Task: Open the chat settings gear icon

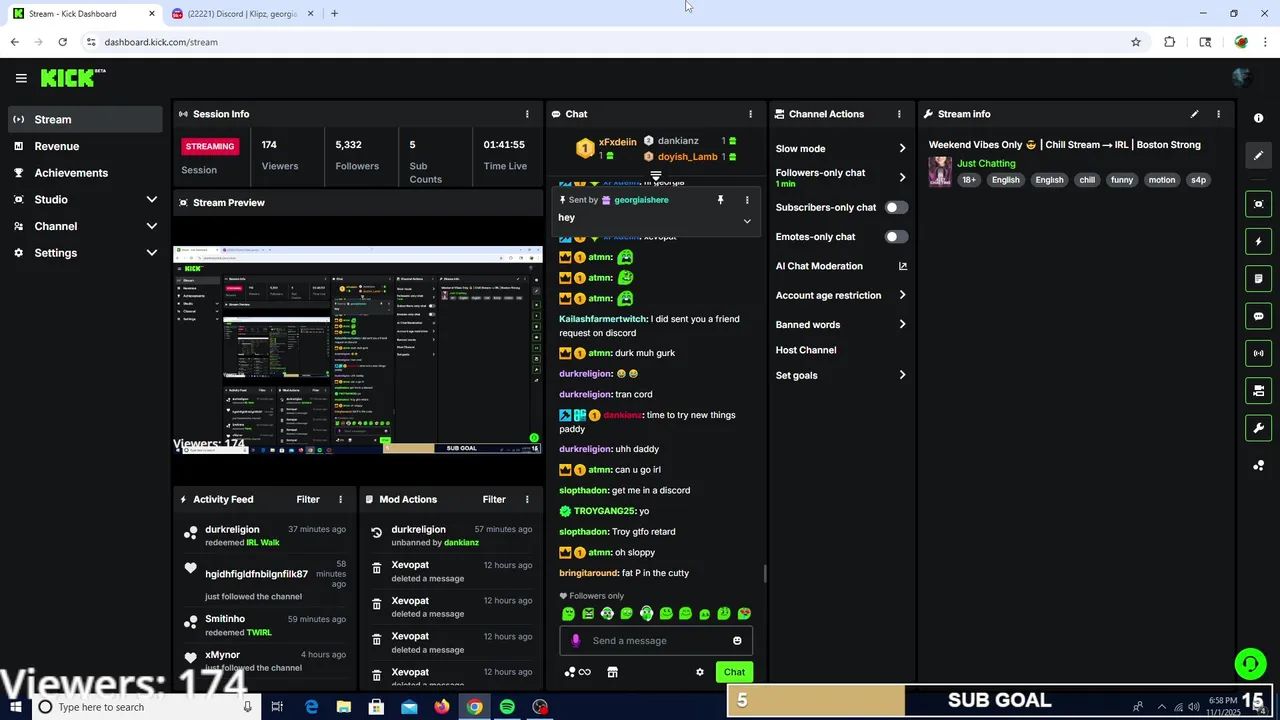Action: (700, 672)
